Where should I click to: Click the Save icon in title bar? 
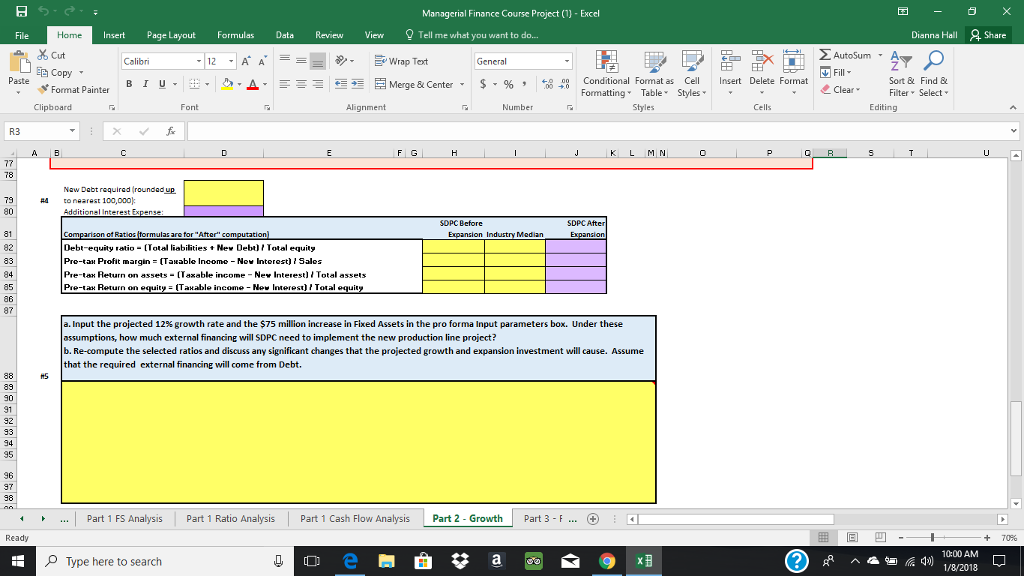pos(22,12)
